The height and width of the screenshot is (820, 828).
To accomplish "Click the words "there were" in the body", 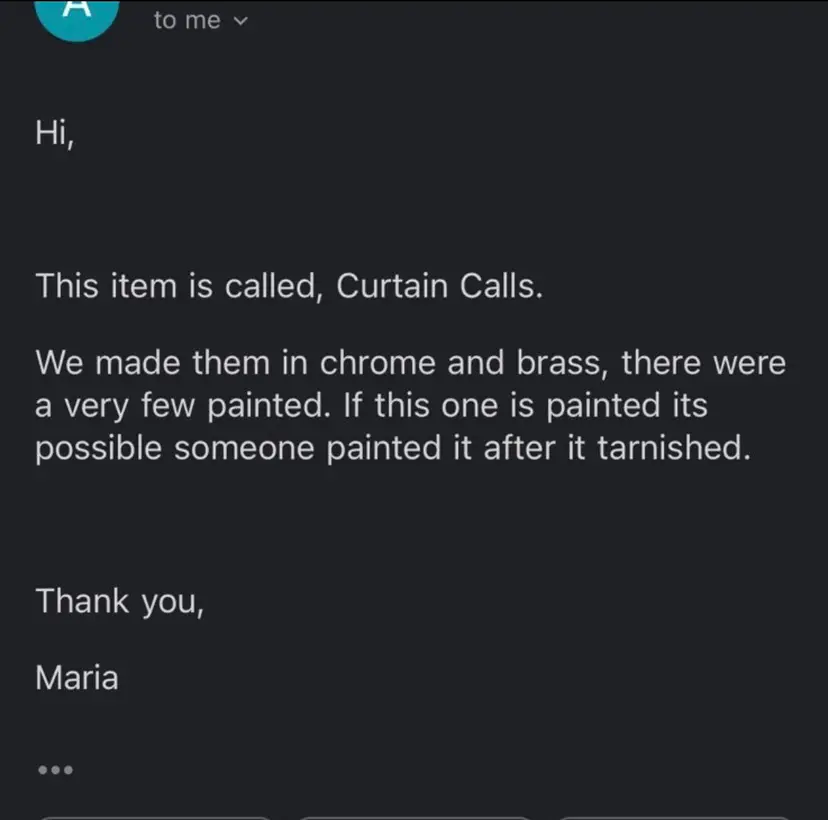I will point(704,362).
